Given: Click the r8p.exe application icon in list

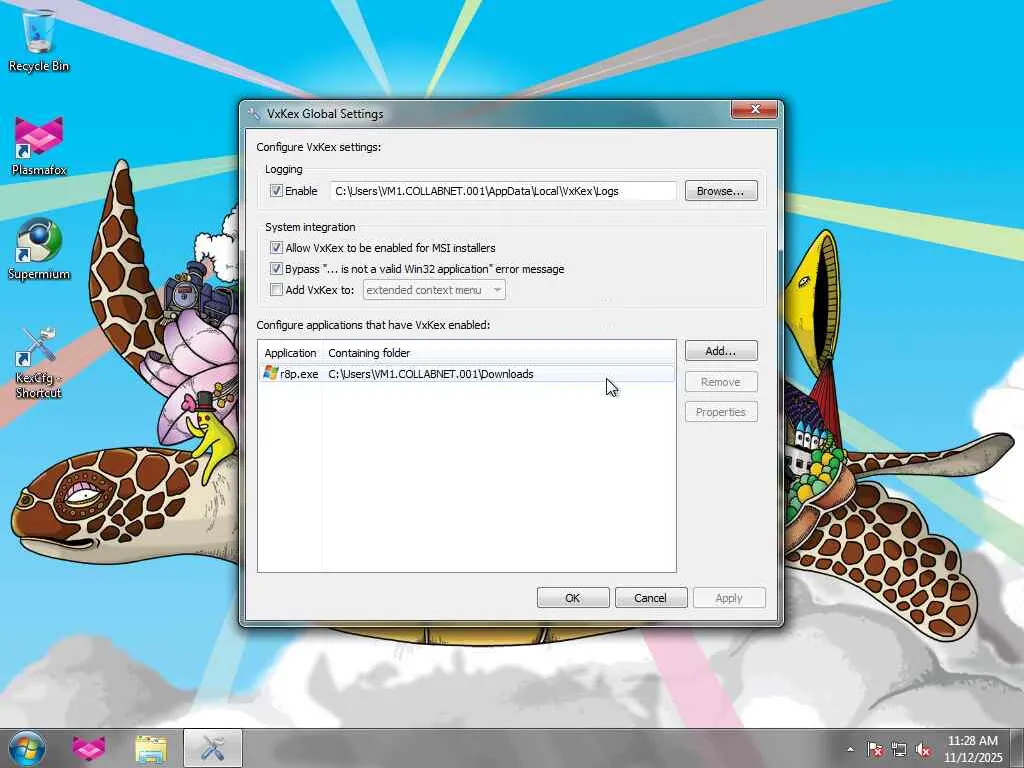Looking at the screenshot, I should [270, 374].
